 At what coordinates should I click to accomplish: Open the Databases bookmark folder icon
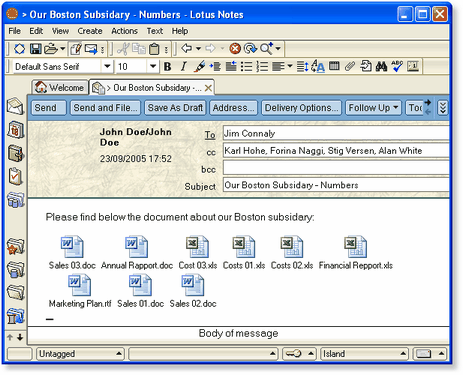[x=15, y=269]
